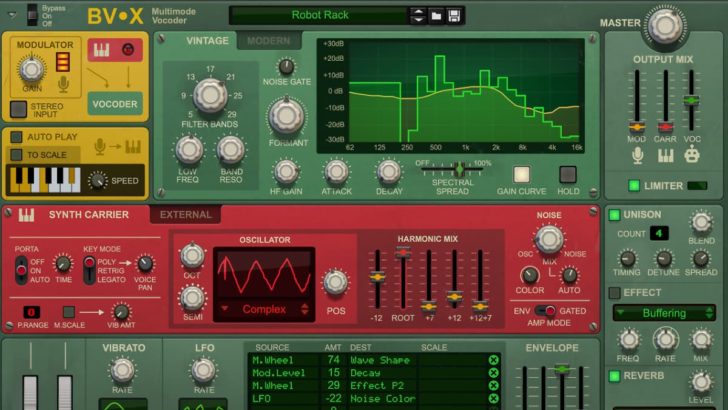Adjust the oscillator Pos knob
The height and width of the screenshot is (410, 728).
(x=335, y=282)
